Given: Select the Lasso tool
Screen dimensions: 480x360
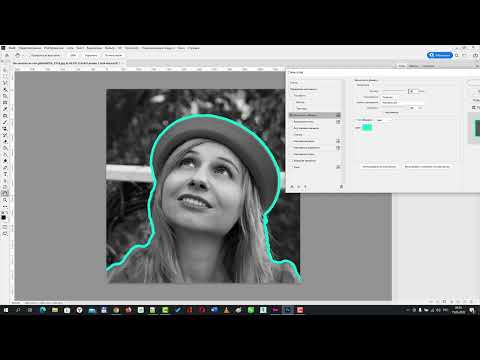Looking at the screenshot, I should click(x=5, y=83).
